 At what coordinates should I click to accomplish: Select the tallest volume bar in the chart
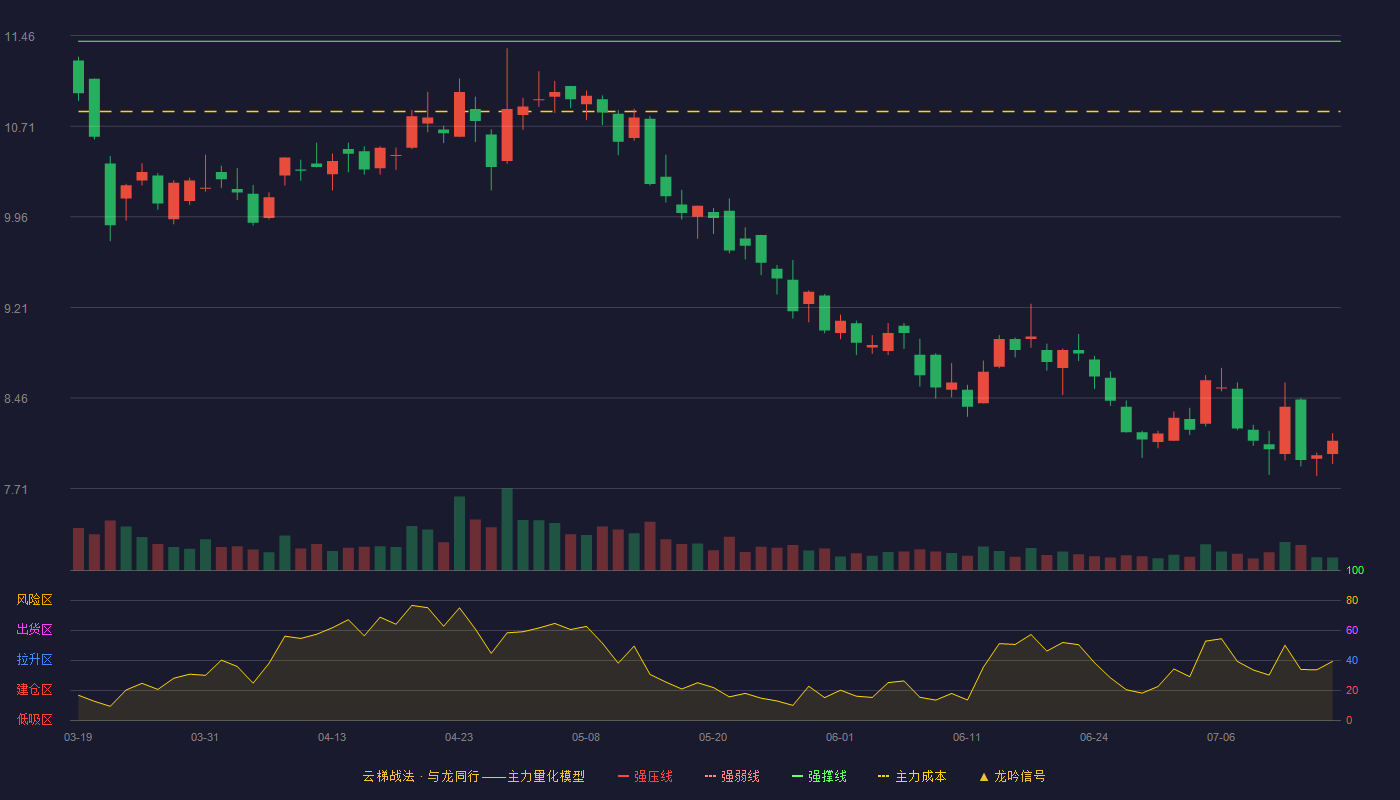pos(507,529)
